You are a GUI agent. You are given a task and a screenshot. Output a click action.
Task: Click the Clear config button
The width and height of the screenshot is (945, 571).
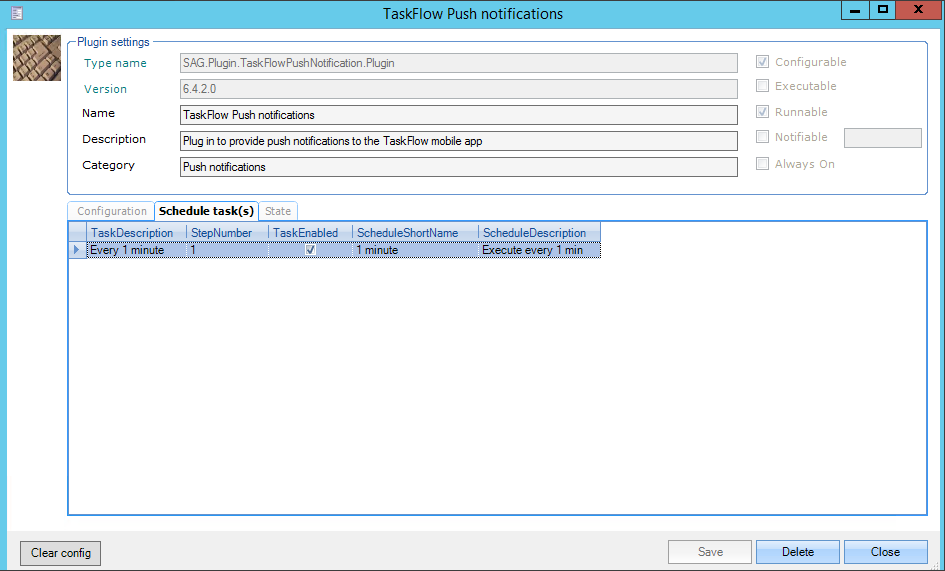[x=60, y=552]
